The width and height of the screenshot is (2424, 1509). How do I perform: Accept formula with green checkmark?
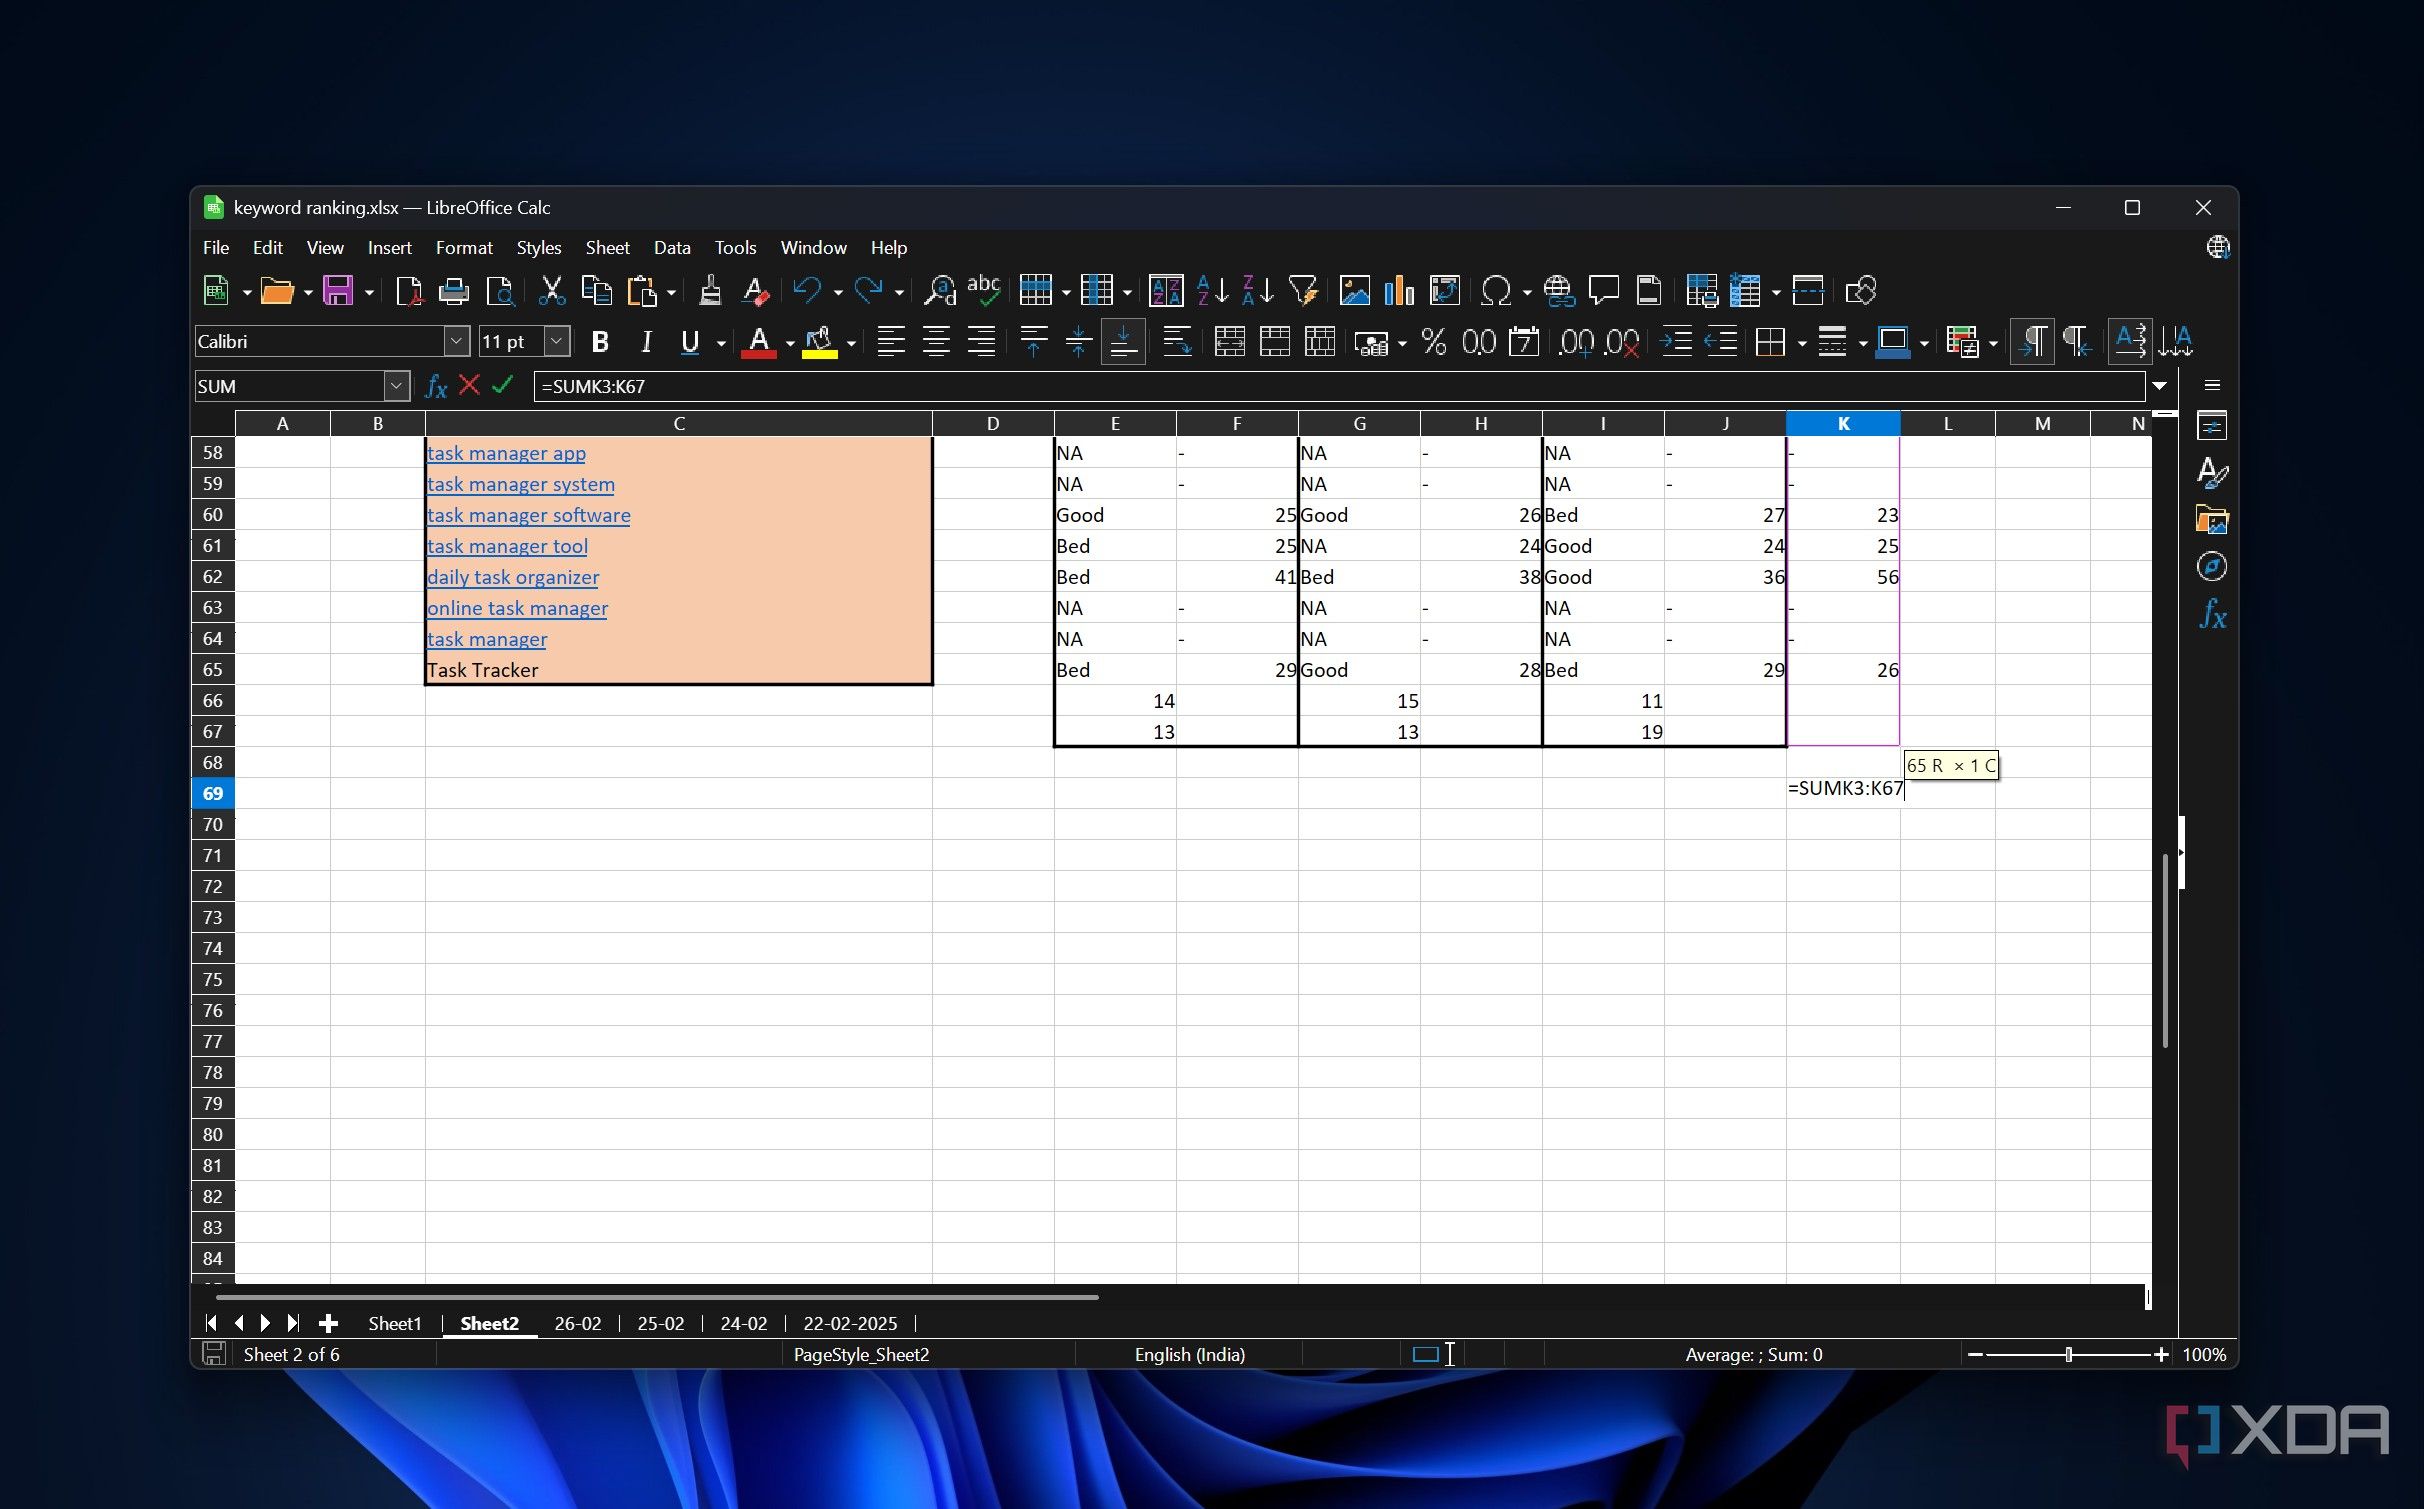click(503, 385)
